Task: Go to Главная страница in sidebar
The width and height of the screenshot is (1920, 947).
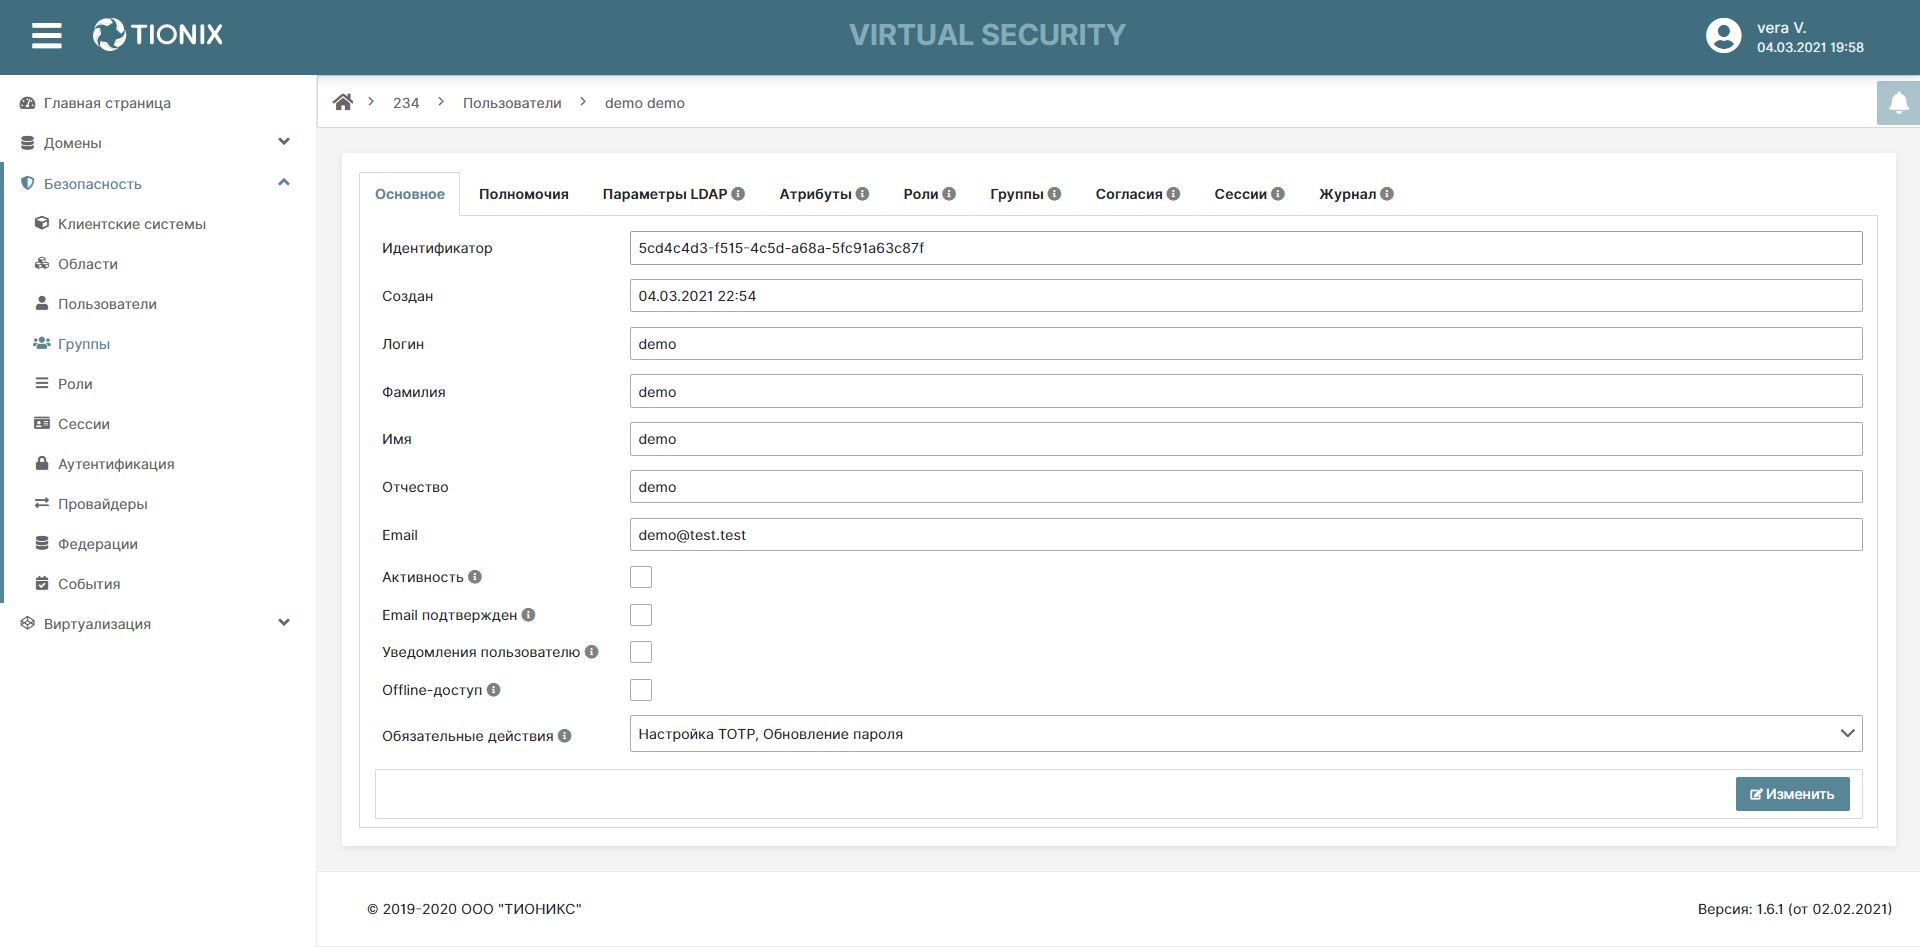Action: point(107,103)
